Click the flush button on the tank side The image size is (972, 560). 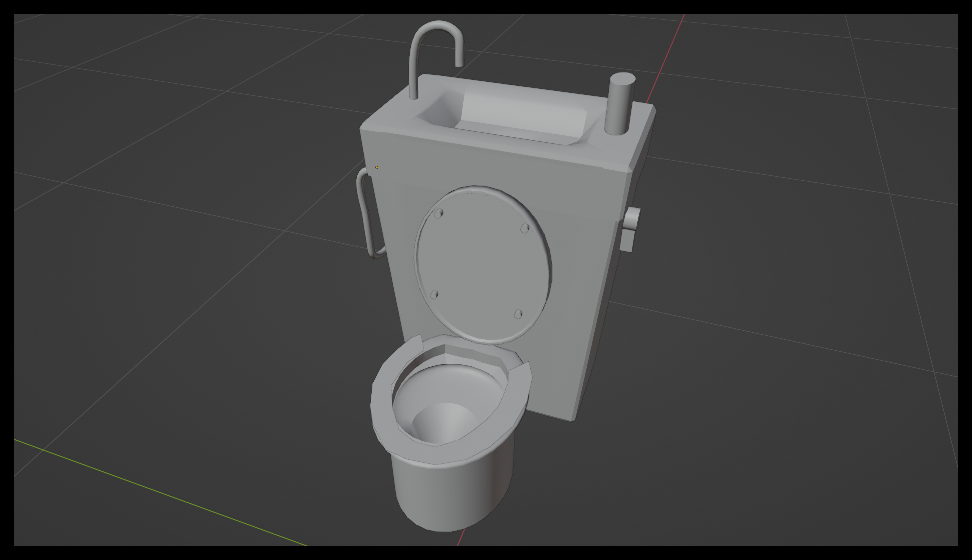pyautogui.click(x=630, y=230)
